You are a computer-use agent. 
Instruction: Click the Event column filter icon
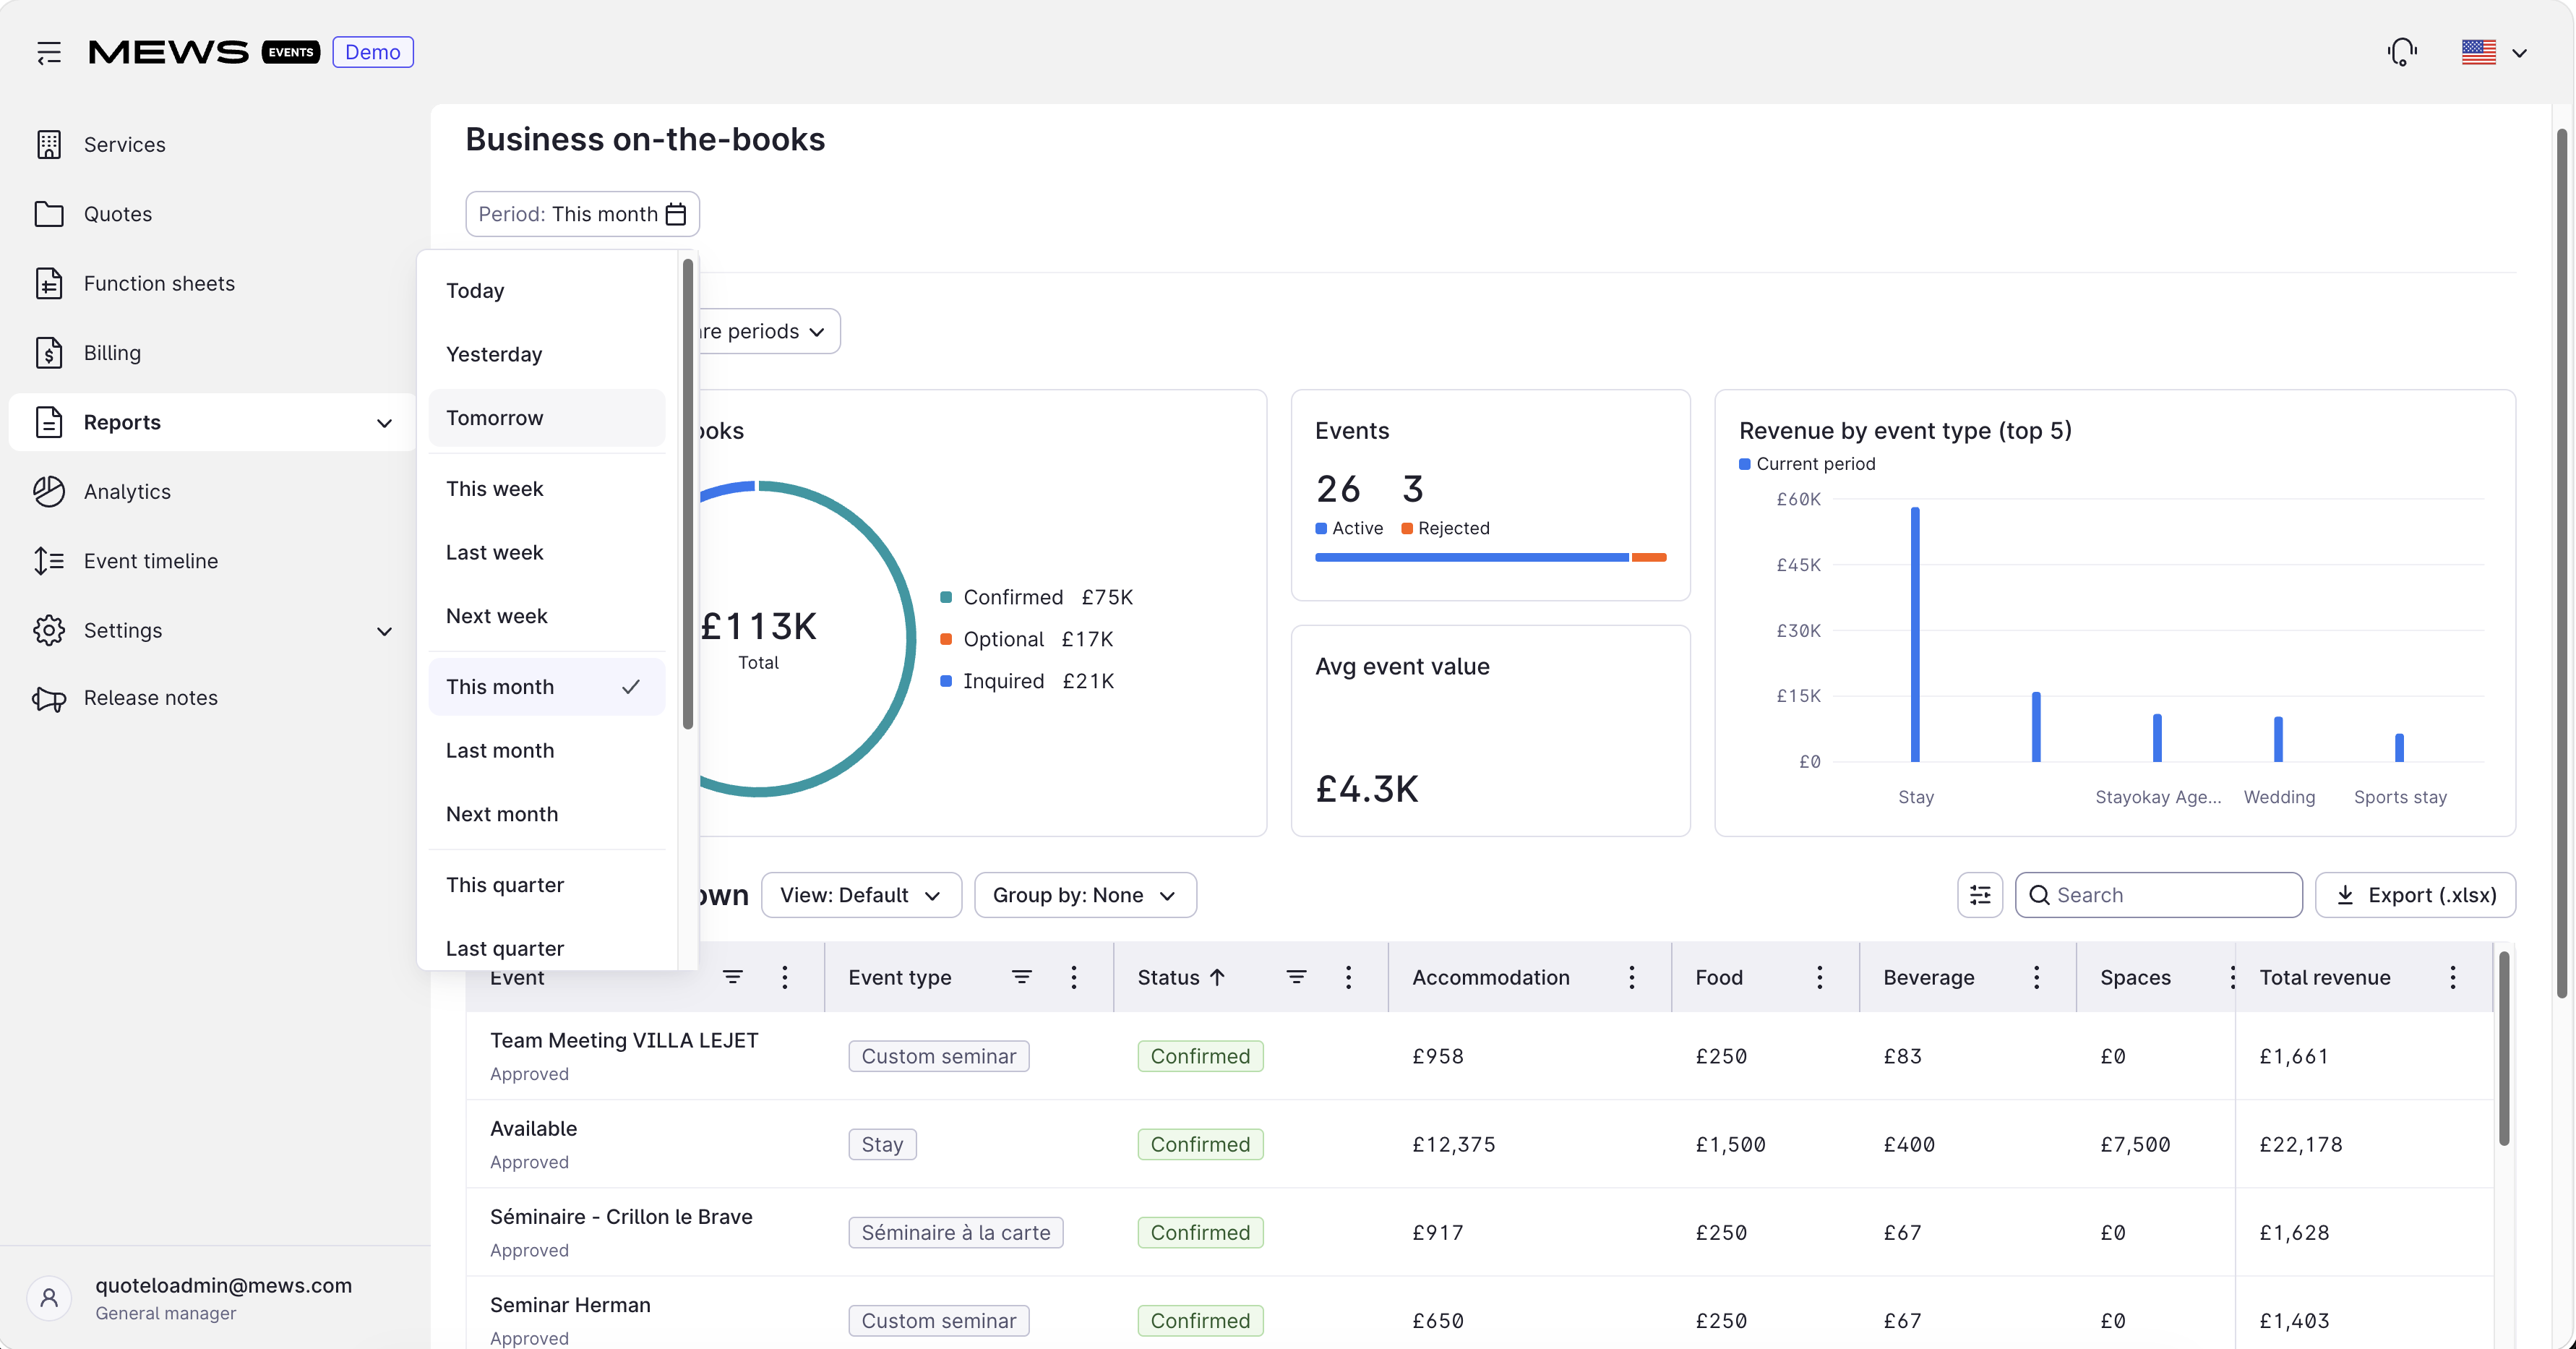pyautogui.click(x=733, y=977)
